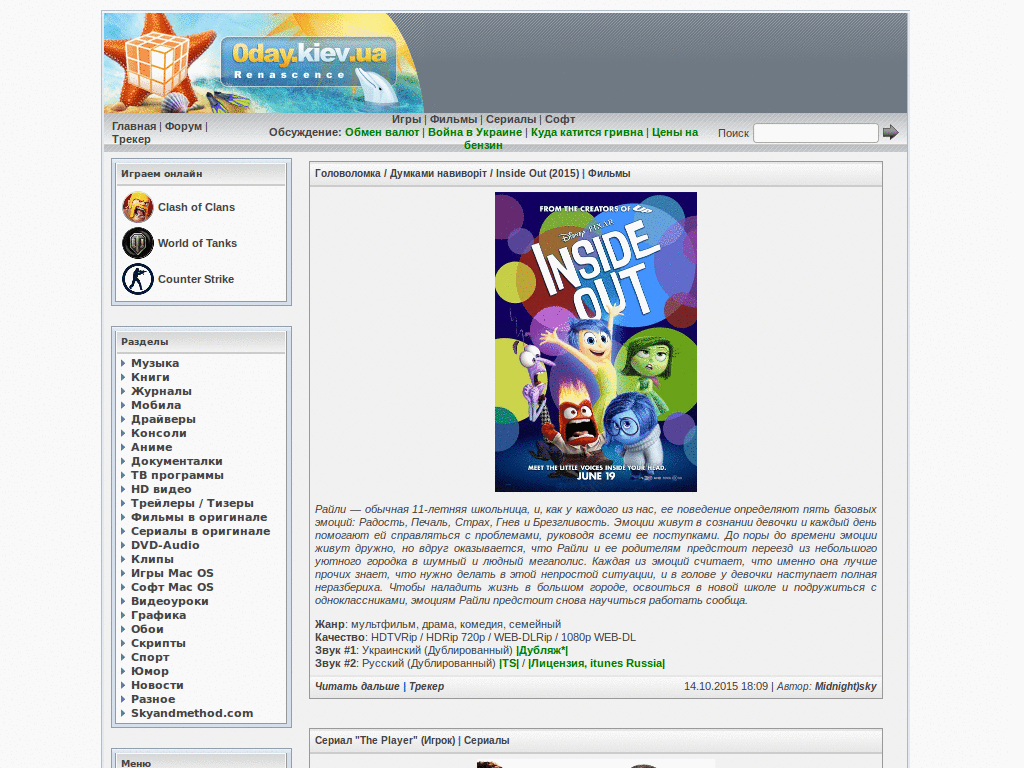This screenshot has width=1024, height=768.
Task: Click the starfish cube banner image
Action: [x=160, y=63]
